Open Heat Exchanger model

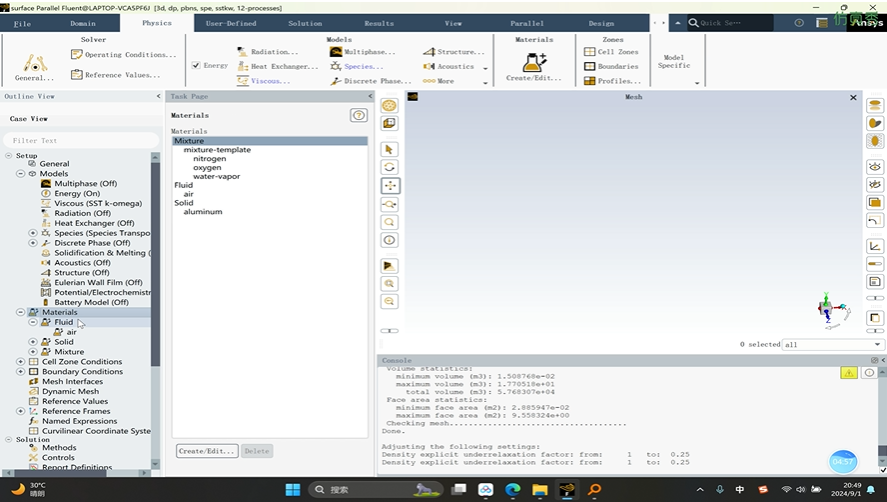click(x=278, y=66)
